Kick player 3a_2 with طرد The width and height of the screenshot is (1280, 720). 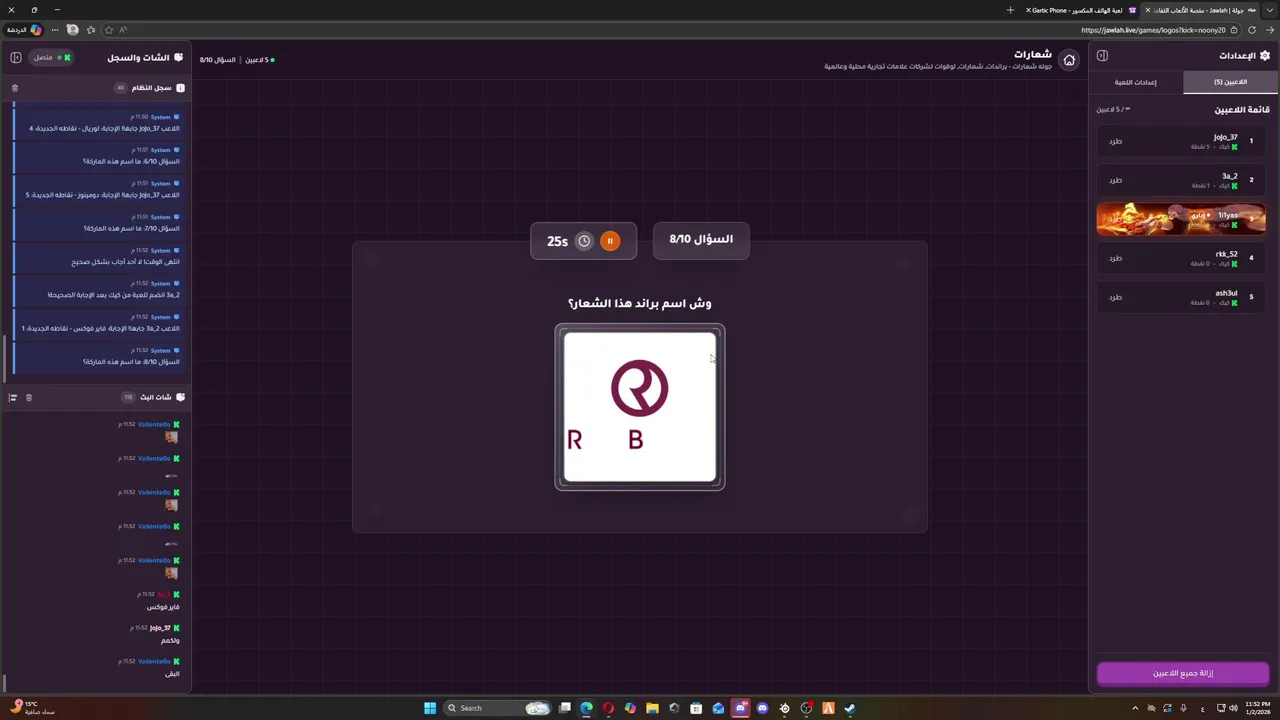(x=1115, y=180)
